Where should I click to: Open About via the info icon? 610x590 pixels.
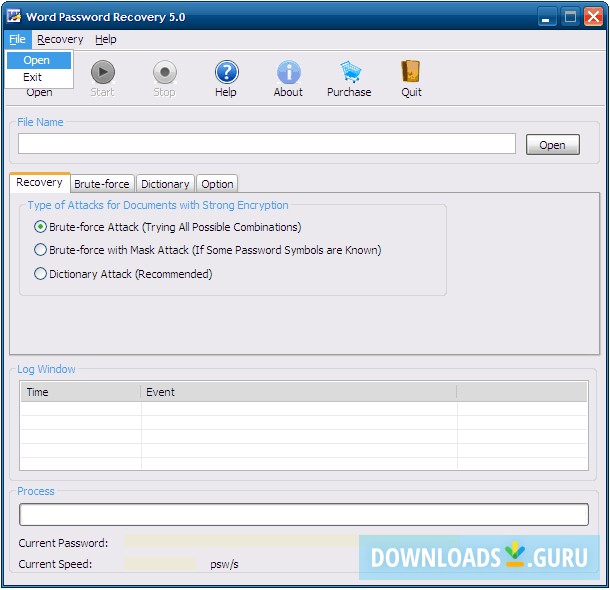coord(288,72)
